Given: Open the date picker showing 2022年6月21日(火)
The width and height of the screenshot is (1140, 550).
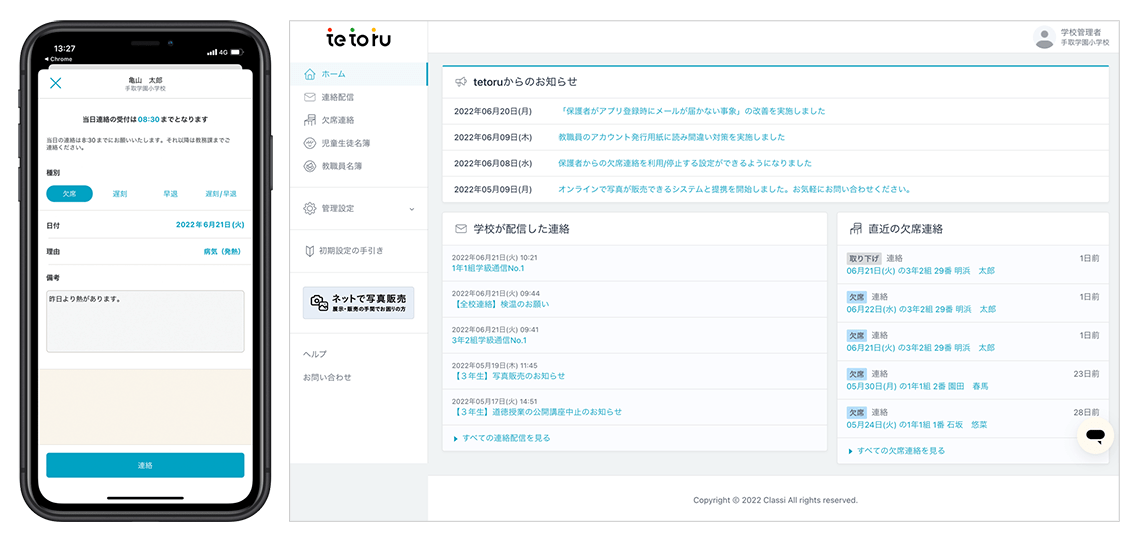Looking at the screenshot, I should 207,226.
